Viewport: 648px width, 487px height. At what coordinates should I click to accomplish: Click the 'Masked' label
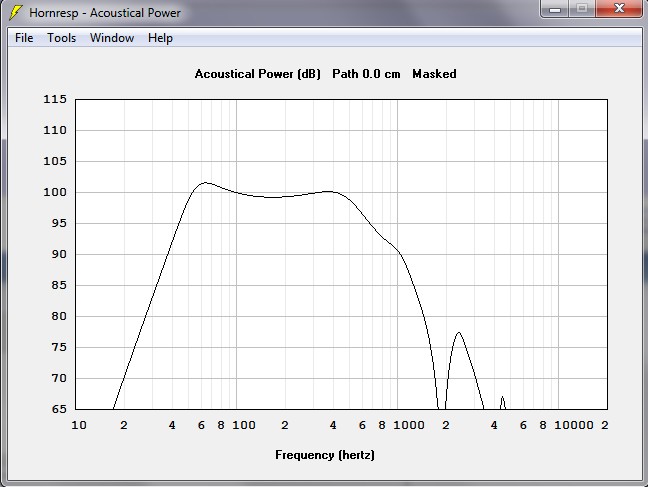pyautogui.click(x=434, y=74)
